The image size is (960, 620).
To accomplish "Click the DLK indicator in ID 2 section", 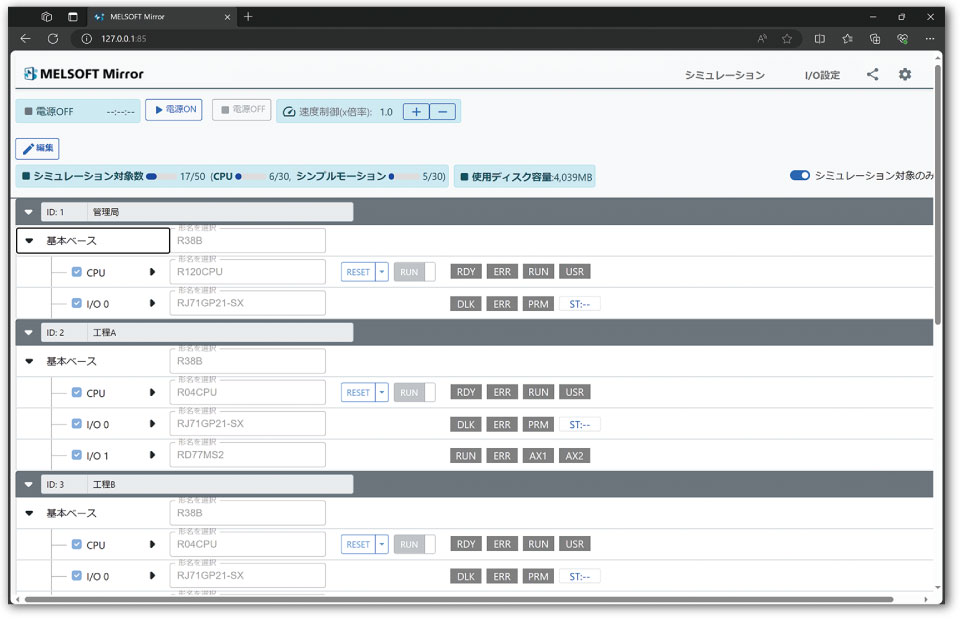I will [466, 424].
